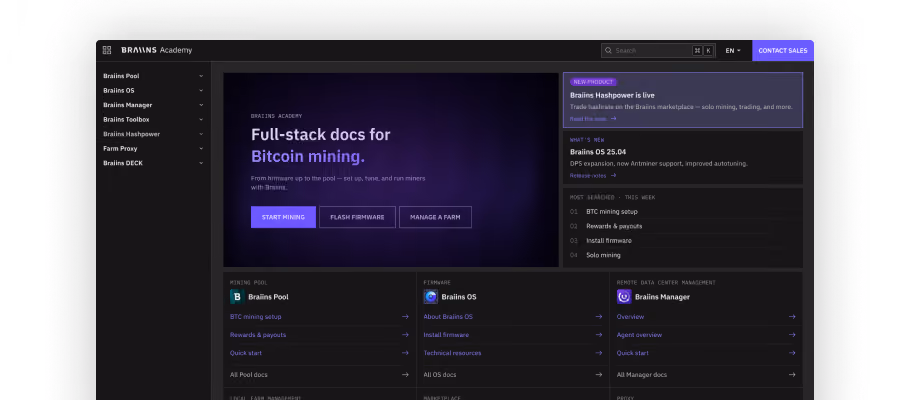This screenshot has width=908, height=400.
Task: Open most searched item Rewards & payouts
Action: (x=614, y=226)
